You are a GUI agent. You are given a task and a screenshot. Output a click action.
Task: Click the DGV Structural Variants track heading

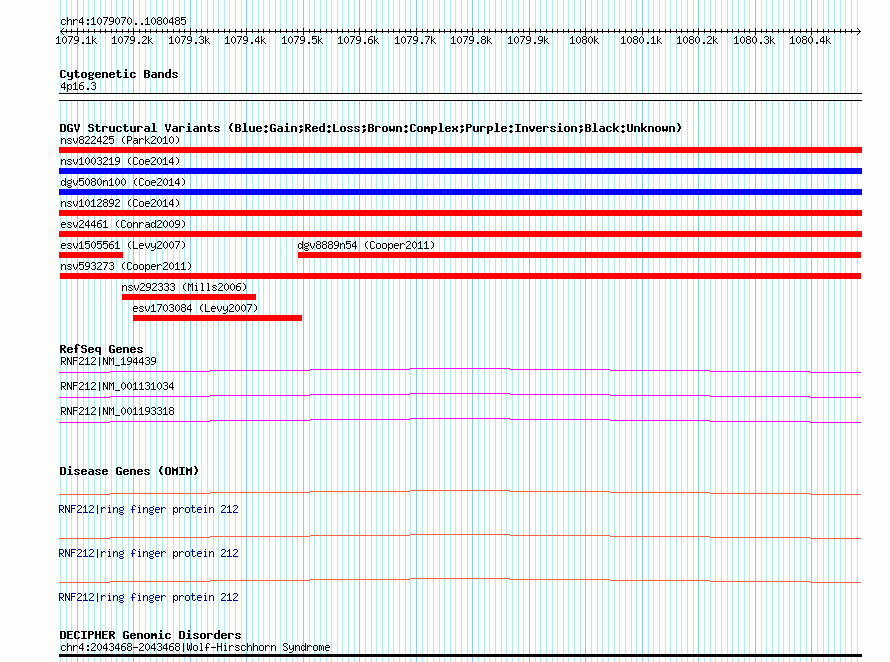tap(371, 128)
